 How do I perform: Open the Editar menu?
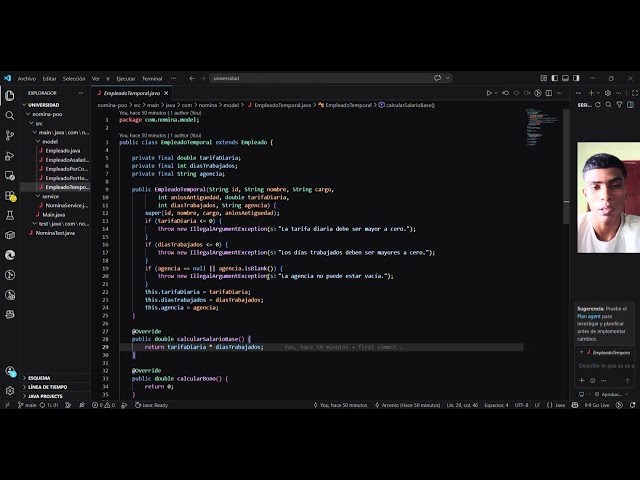(49, 78)
